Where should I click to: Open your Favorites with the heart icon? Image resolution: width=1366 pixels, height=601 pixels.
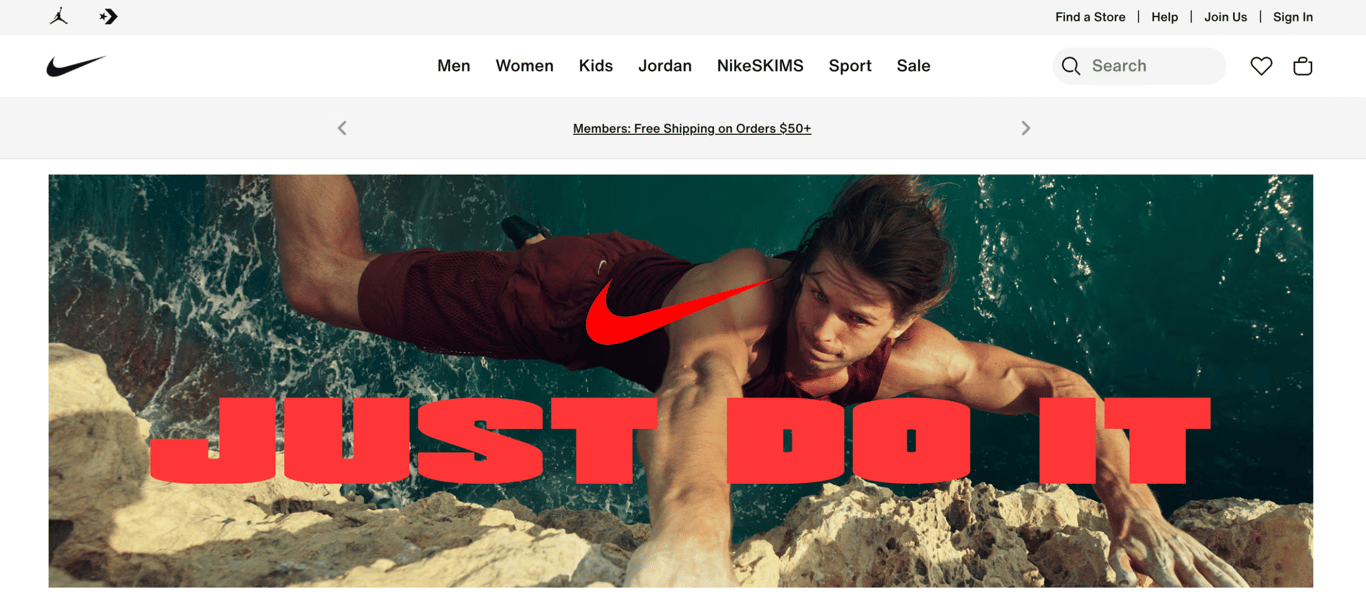click(x=1261, y=65)
